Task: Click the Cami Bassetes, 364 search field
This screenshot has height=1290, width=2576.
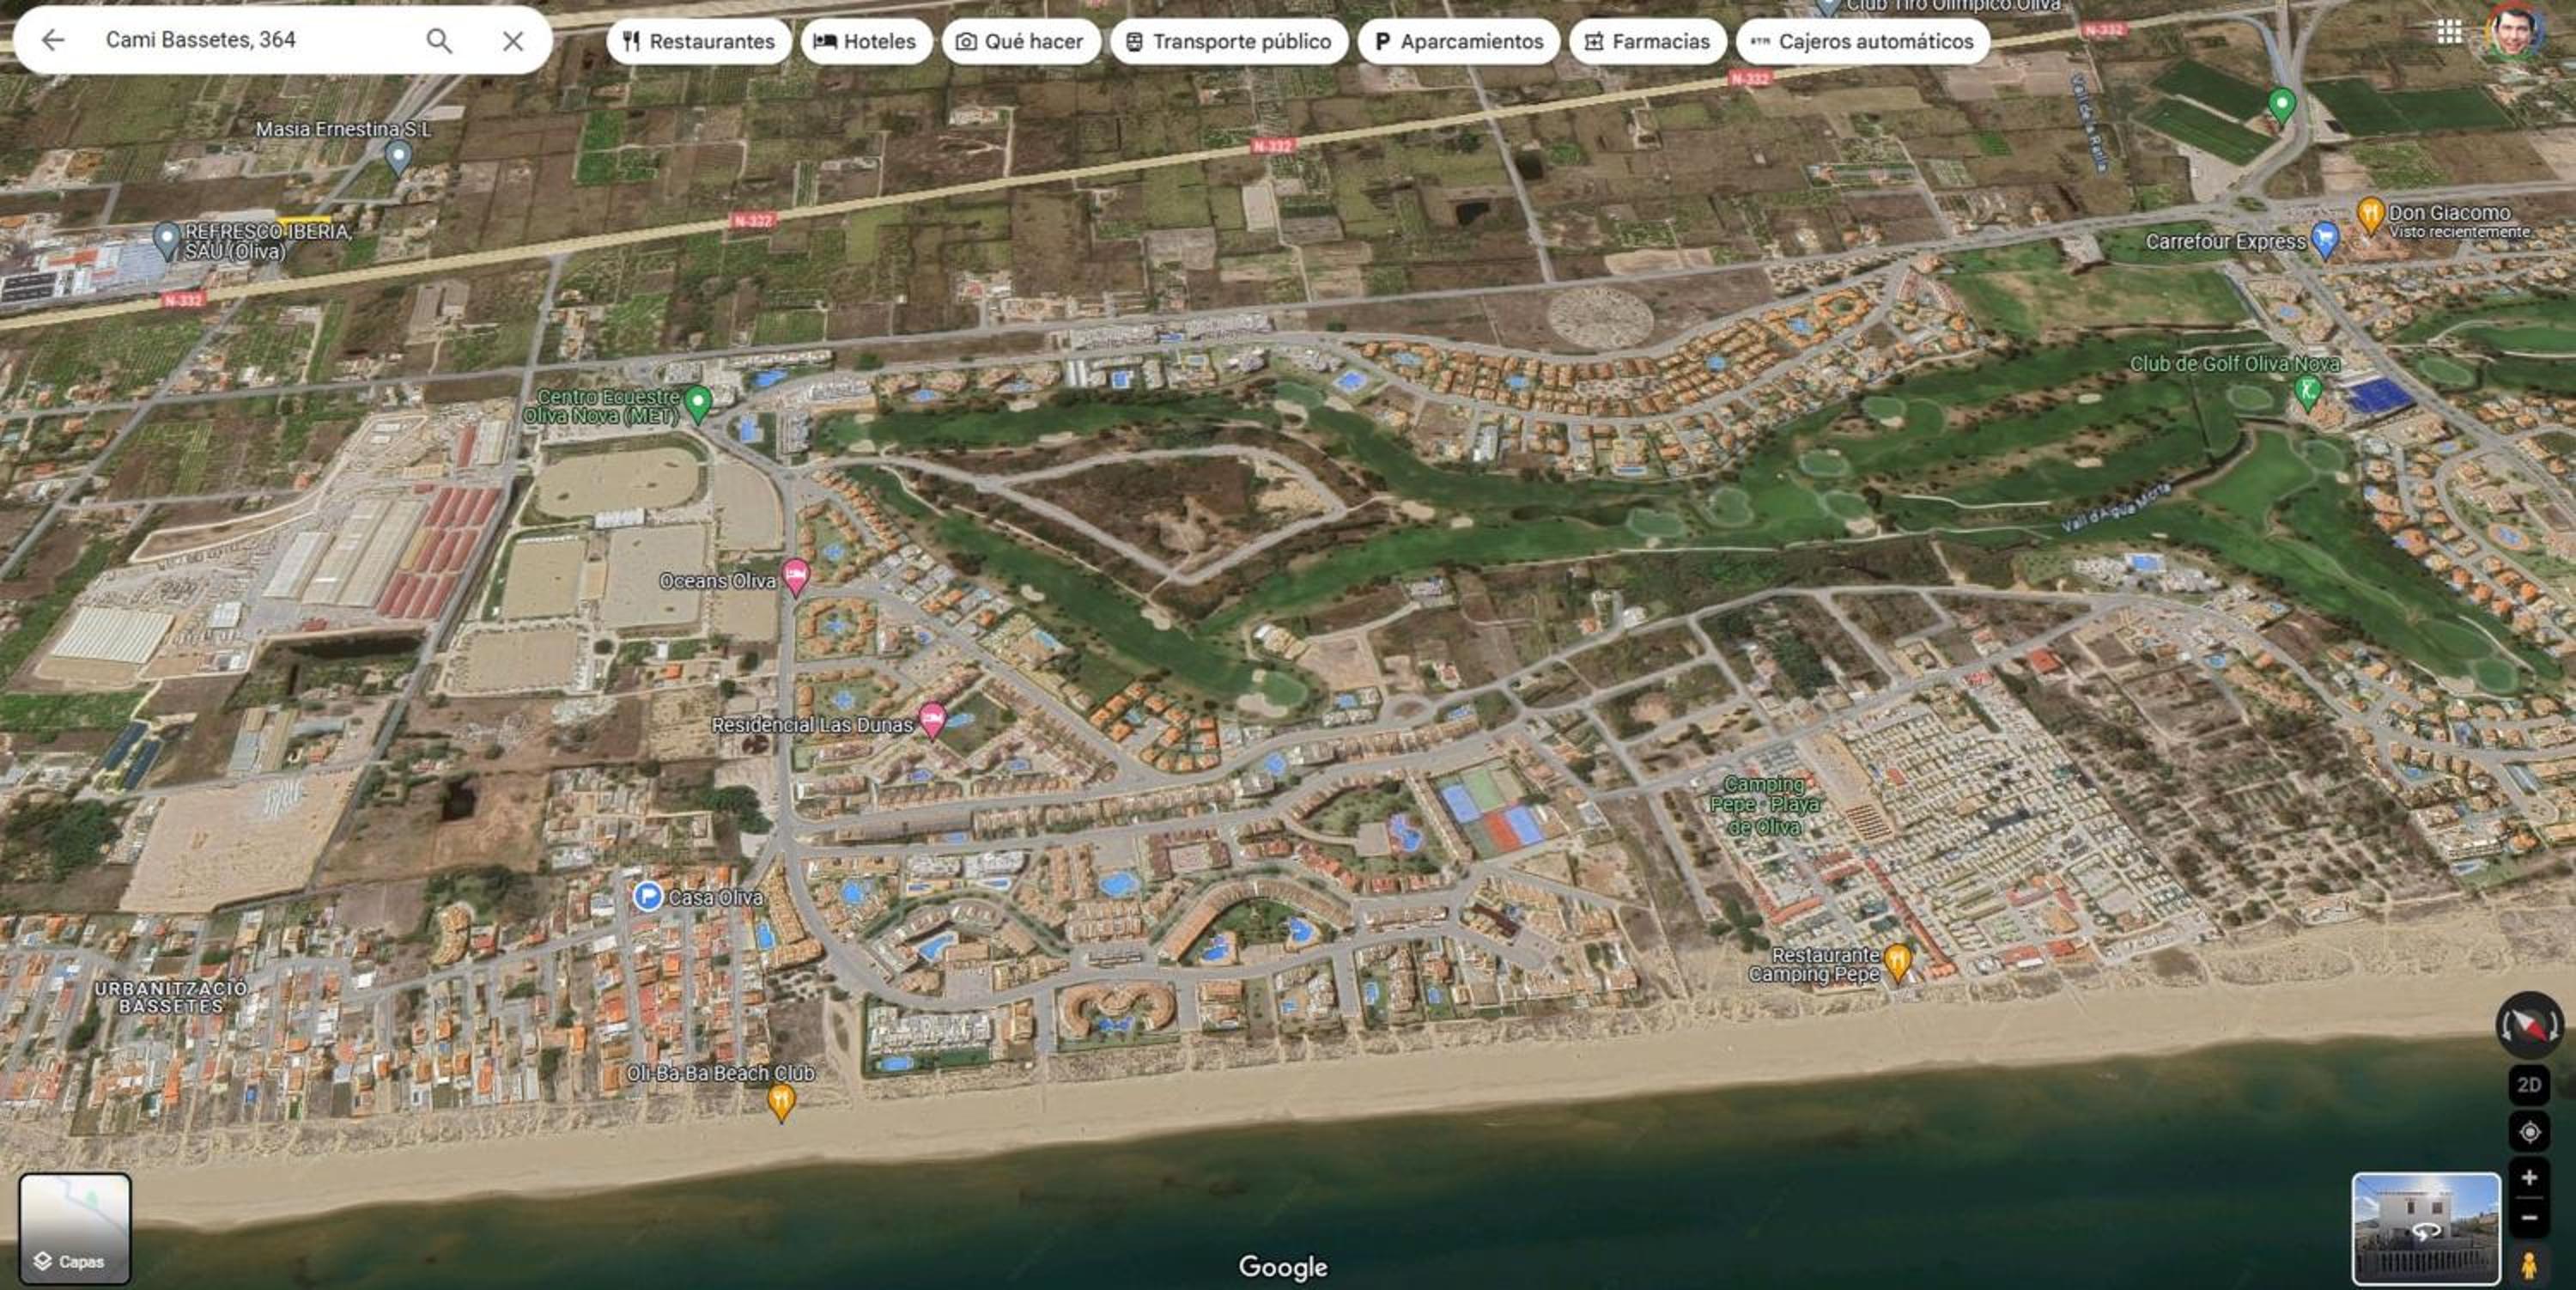Action: click(x=250, y=40)
